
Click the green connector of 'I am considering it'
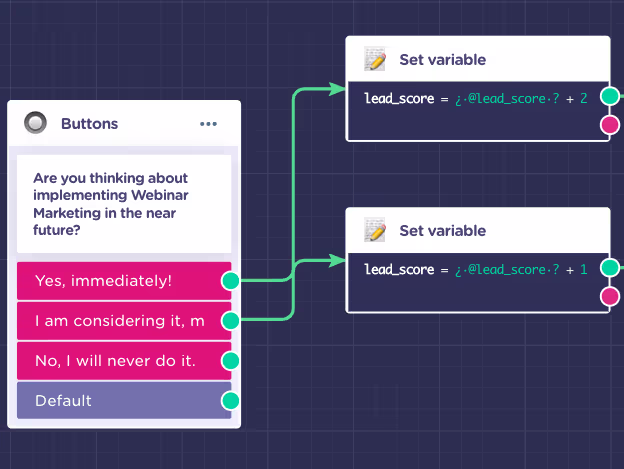230,321
